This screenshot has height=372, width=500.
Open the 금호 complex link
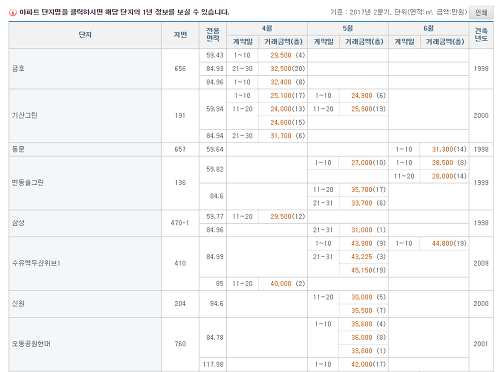pos(18,69)
